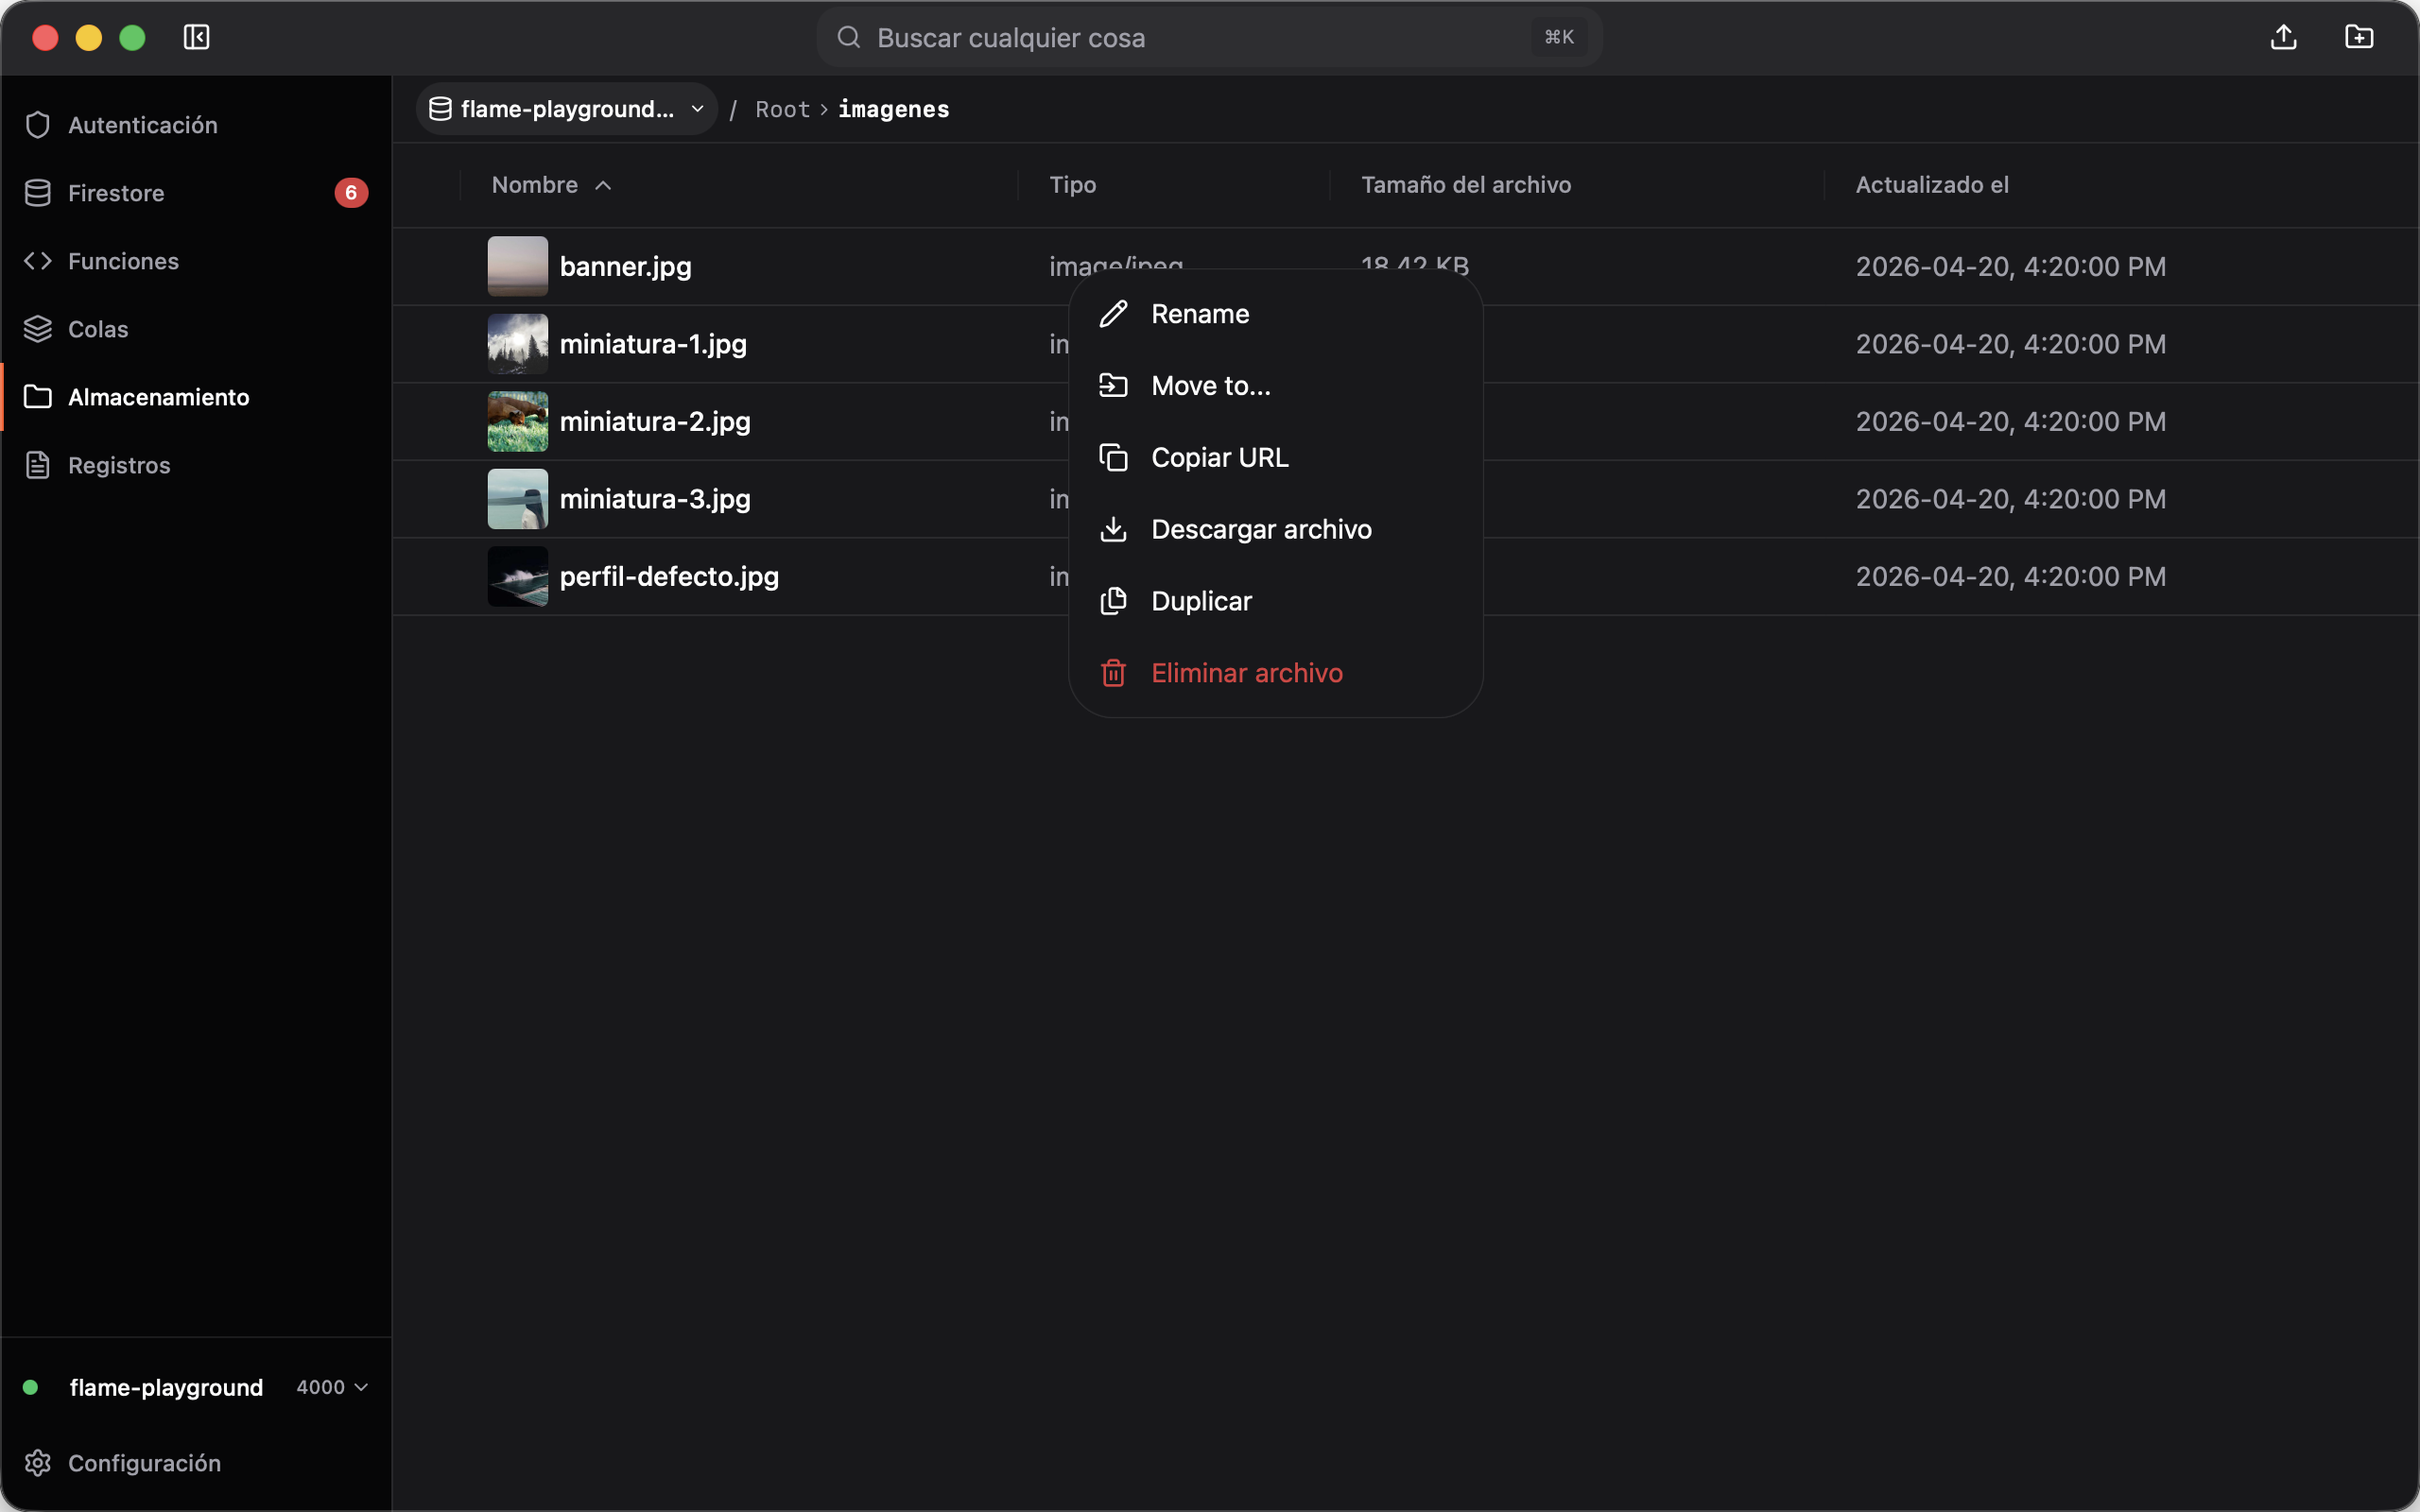Image resolution: width=2420 pixels, height=1512 pixels.
Task: Click the bucket icon in breadcrumb selector
Action: pyautogui.click(x=440, y=109)
